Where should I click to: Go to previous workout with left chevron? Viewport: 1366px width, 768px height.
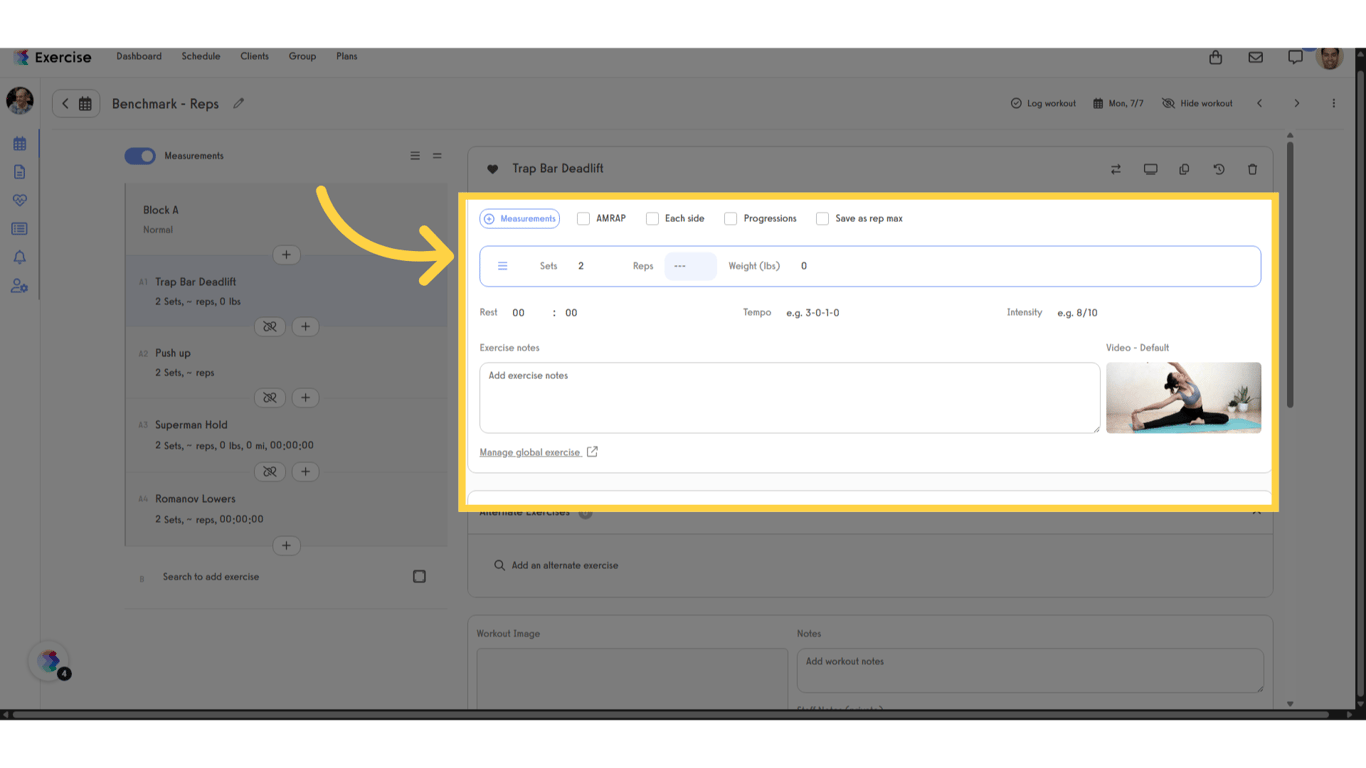[1260, 104]
